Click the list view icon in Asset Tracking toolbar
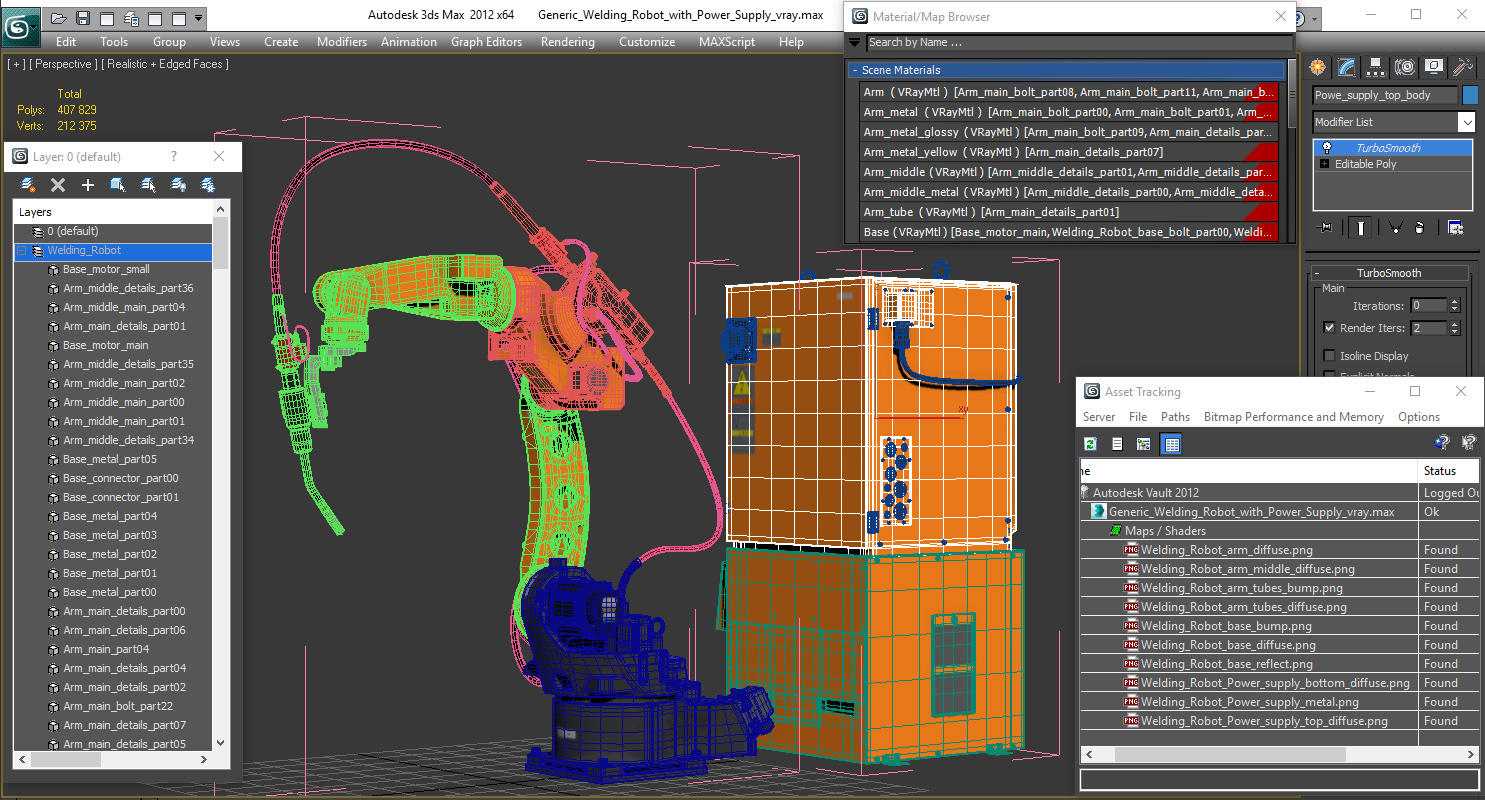The width and height of the screenshot is (1485, 800). tap(1117, 444)
